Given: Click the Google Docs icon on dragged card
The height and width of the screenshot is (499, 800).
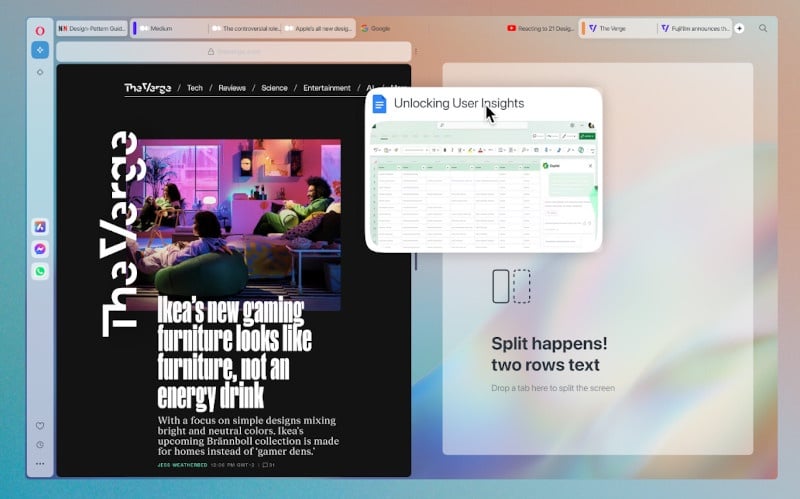Looking at the screenshot, I should click(x=379, y=104).
